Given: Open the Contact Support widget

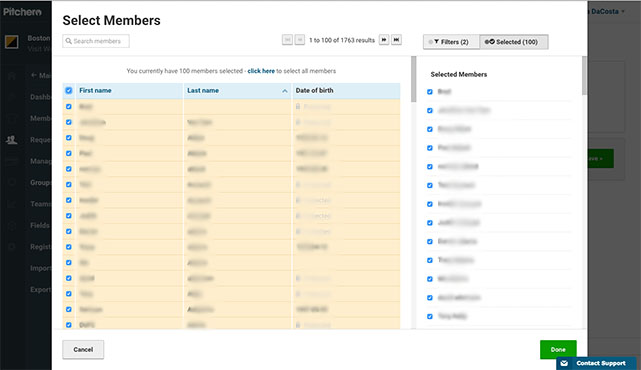Looking at the screenshot, I should tap(596, 363).
